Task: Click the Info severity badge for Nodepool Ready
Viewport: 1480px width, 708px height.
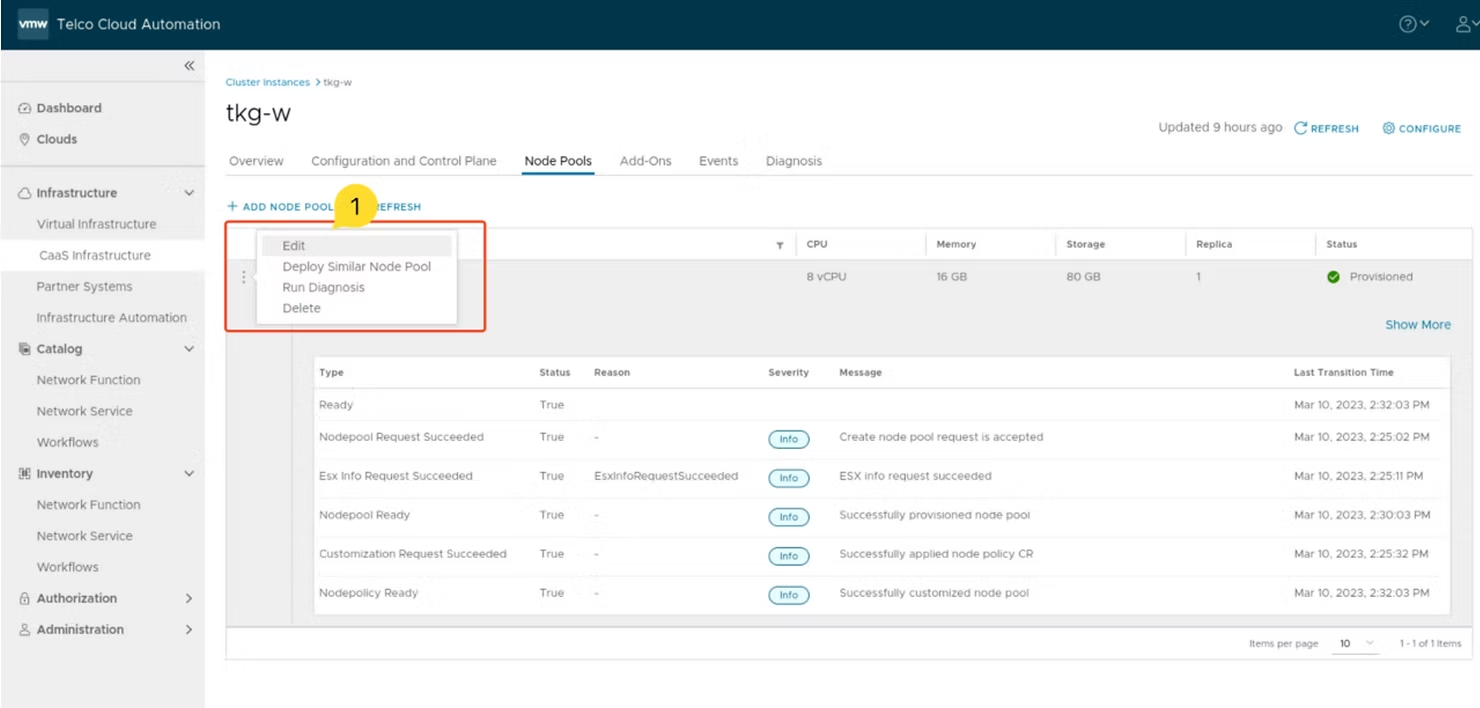Action: pyautogui.click(x=789, y=517)
